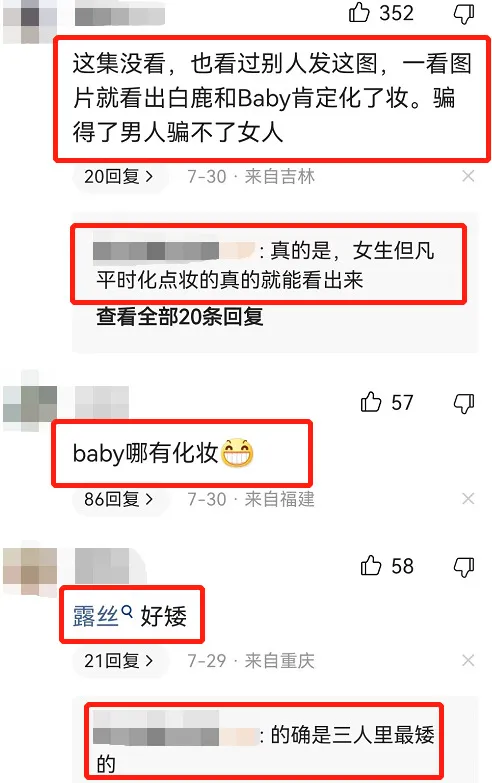Search the 露丝 keyword link

tap(102, 616)
